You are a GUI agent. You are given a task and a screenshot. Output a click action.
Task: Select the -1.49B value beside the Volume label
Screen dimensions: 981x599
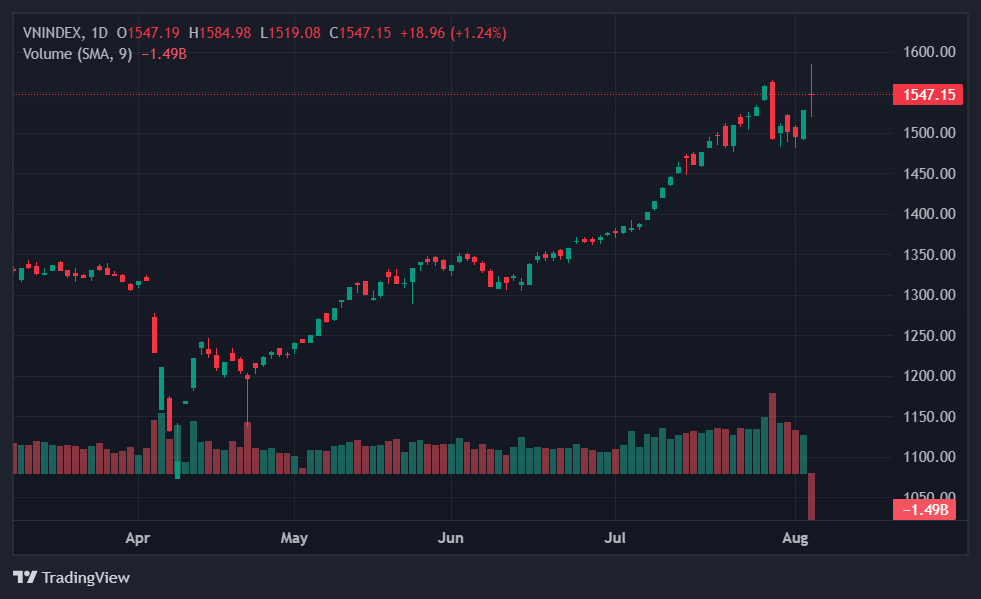(164, 54)
